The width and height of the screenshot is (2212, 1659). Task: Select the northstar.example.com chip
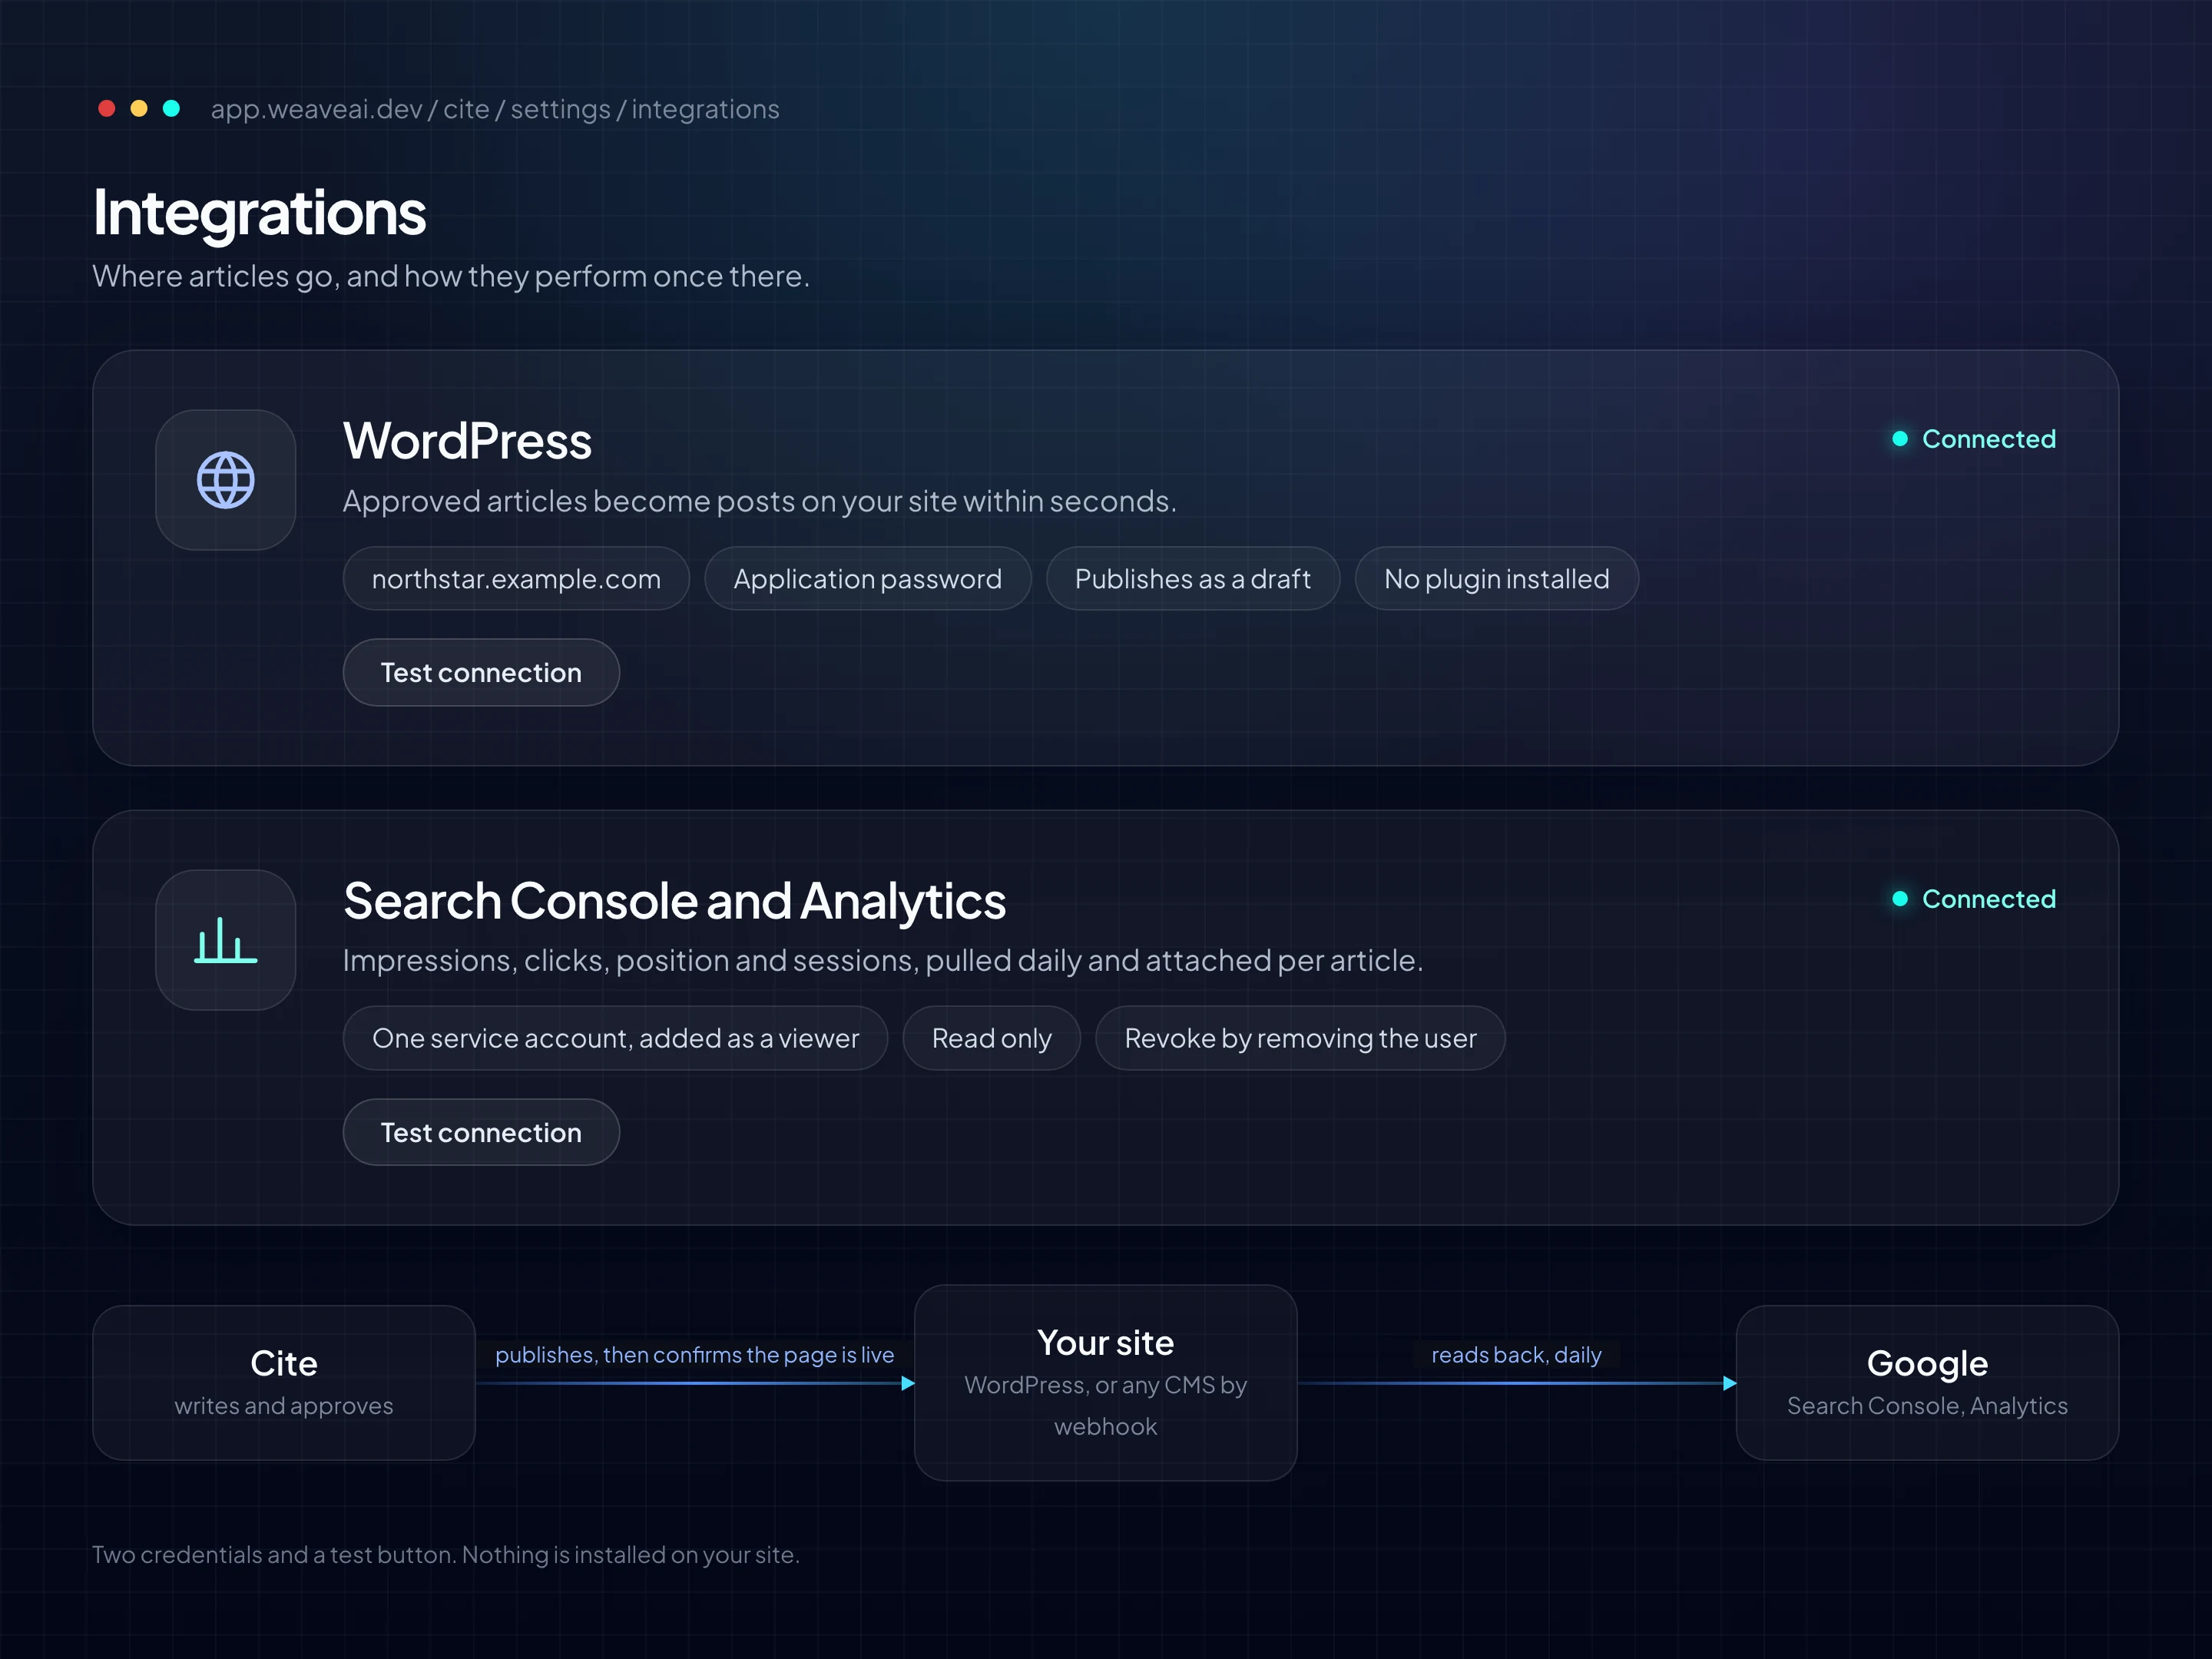[x=516, y=579]
